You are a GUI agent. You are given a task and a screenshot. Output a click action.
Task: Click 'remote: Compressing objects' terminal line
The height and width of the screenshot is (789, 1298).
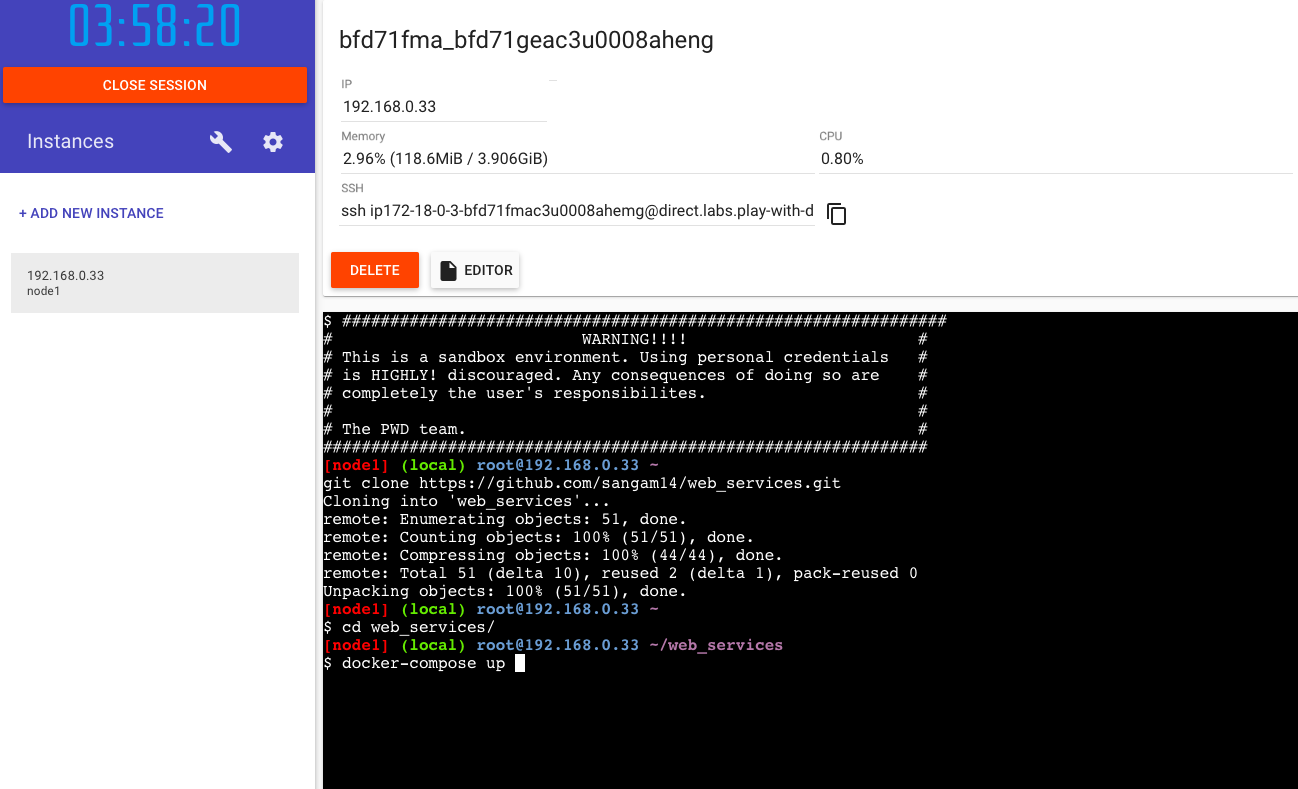pyautogui.click(x=553, y=555)
